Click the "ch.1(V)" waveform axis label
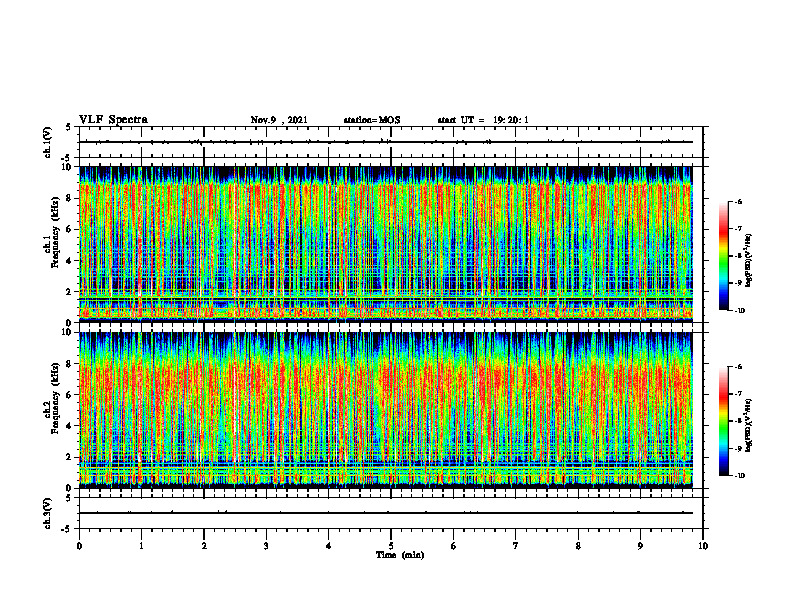Viewport: 792px width, 612px height. 48,142
